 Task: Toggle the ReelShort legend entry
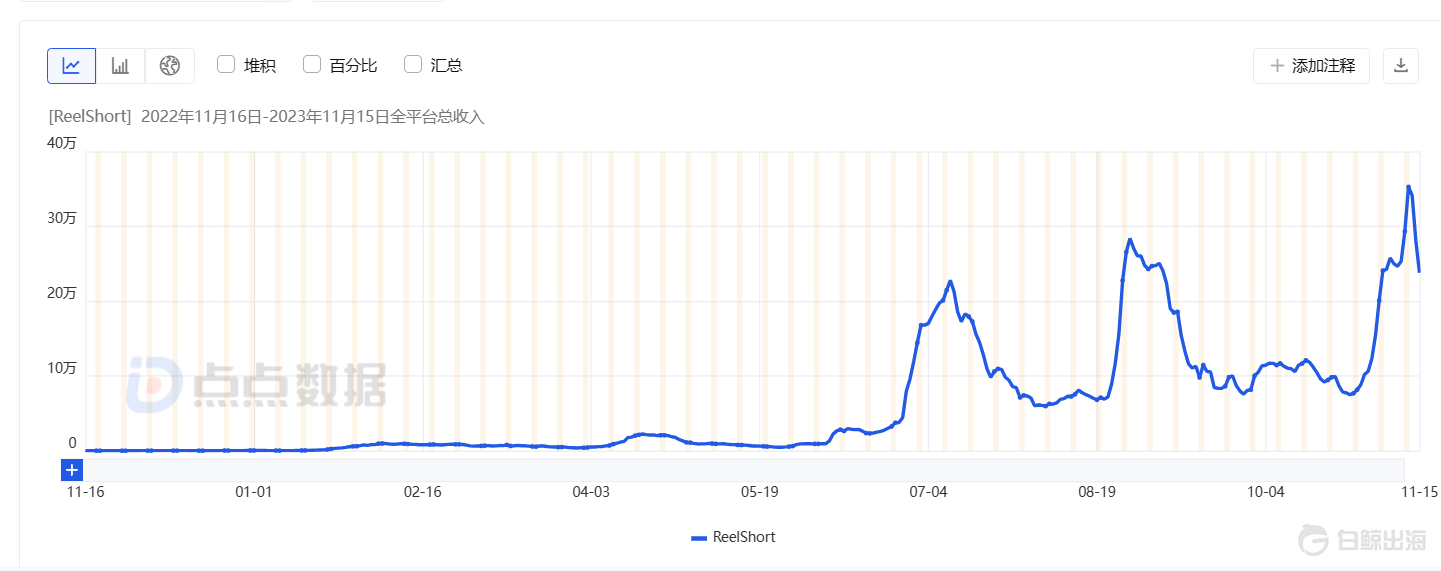coord(733,537)
